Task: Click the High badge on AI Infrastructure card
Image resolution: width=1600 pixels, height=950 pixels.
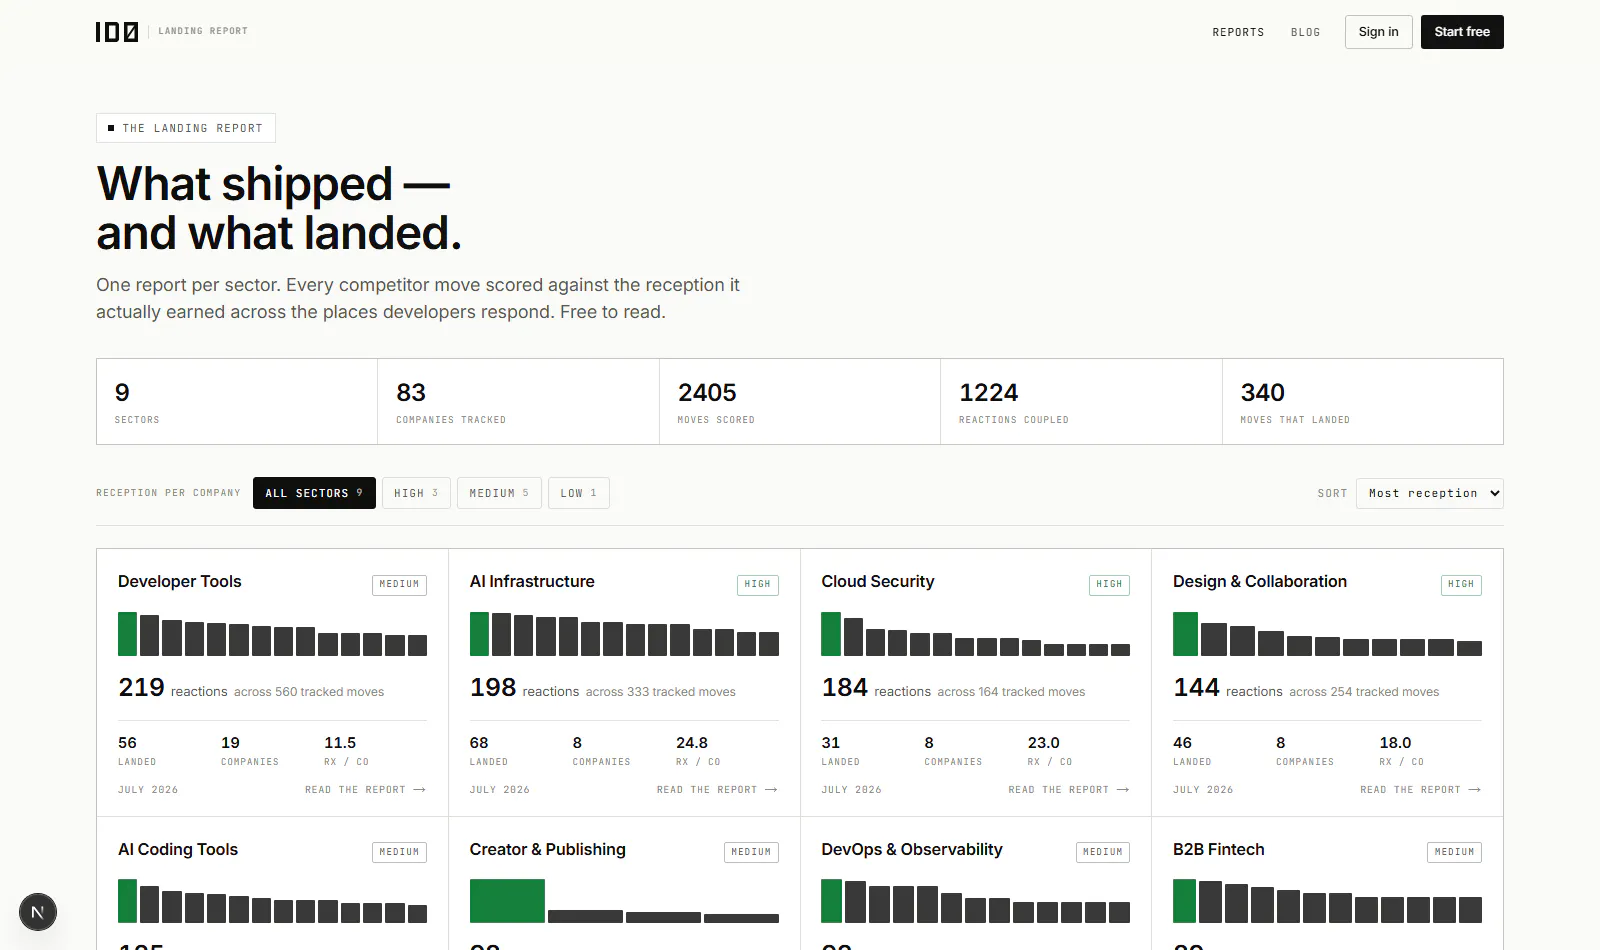Action: [x=758, y=585]
